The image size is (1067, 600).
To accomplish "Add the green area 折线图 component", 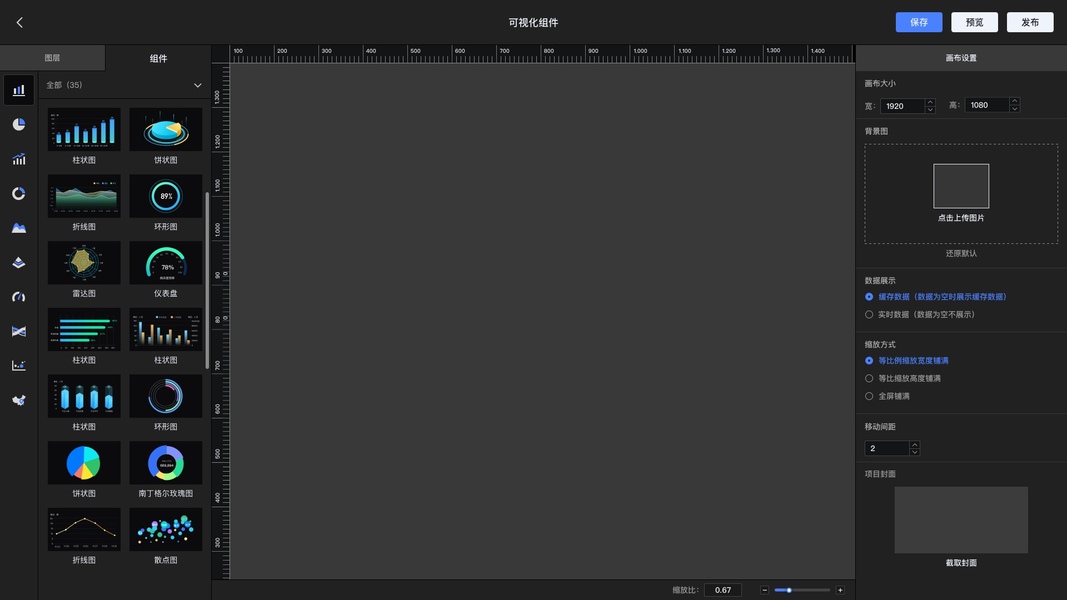I will click(84, 196).
